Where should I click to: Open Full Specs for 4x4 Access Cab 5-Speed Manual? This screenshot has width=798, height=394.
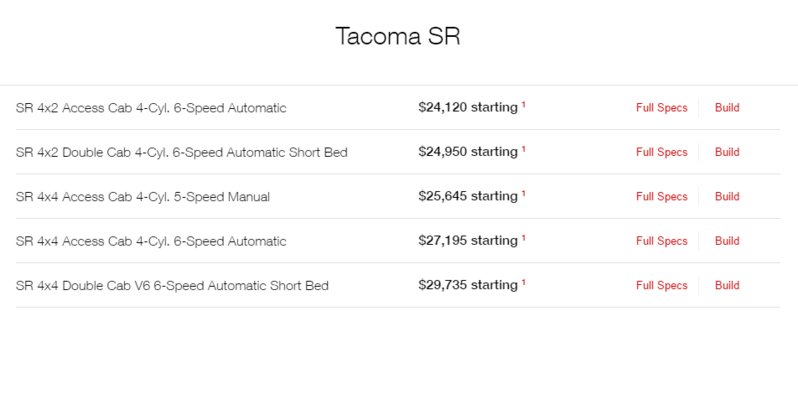[x=661, y=196]
